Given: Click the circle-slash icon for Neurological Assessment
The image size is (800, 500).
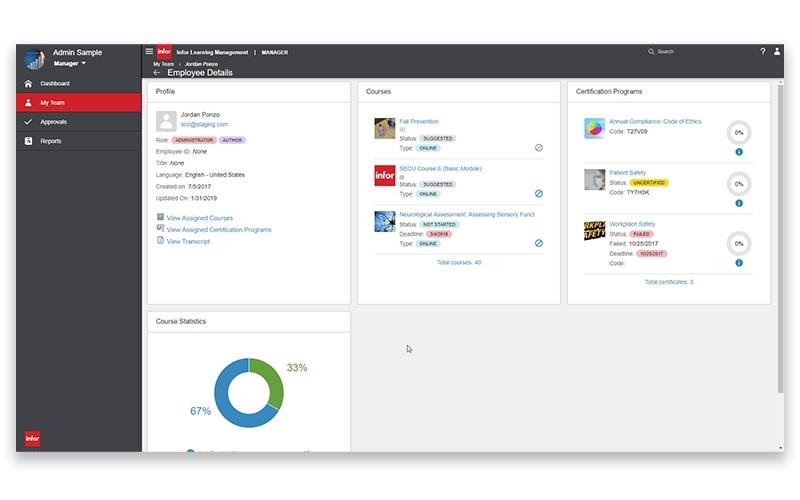Looking at the screenshot, I should (539, 243).
